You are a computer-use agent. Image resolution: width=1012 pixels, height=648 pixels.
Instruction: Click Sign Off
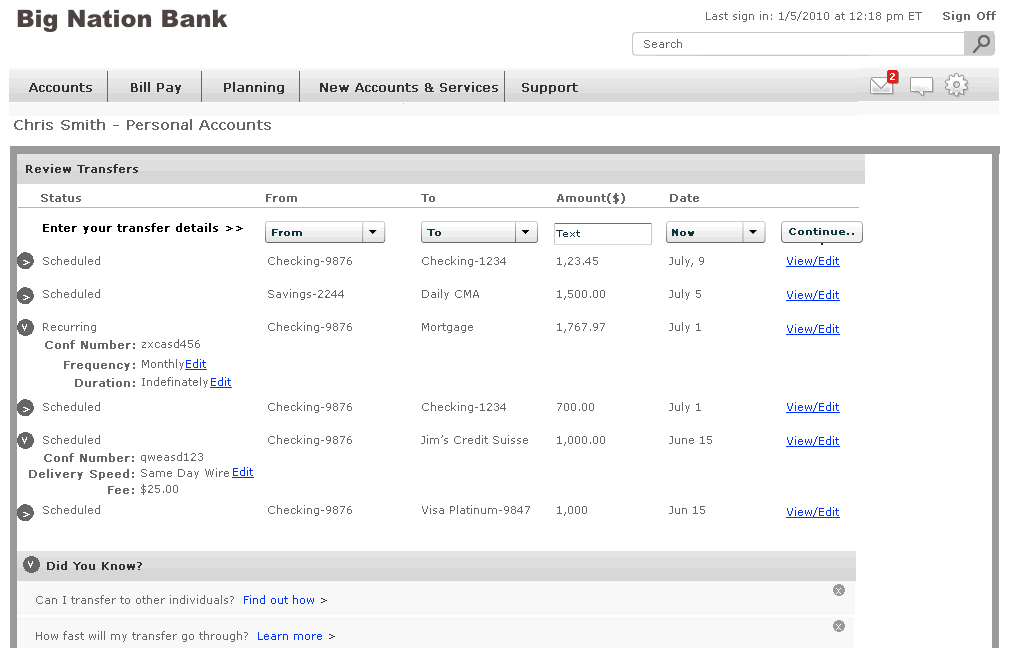click(969, 16)
